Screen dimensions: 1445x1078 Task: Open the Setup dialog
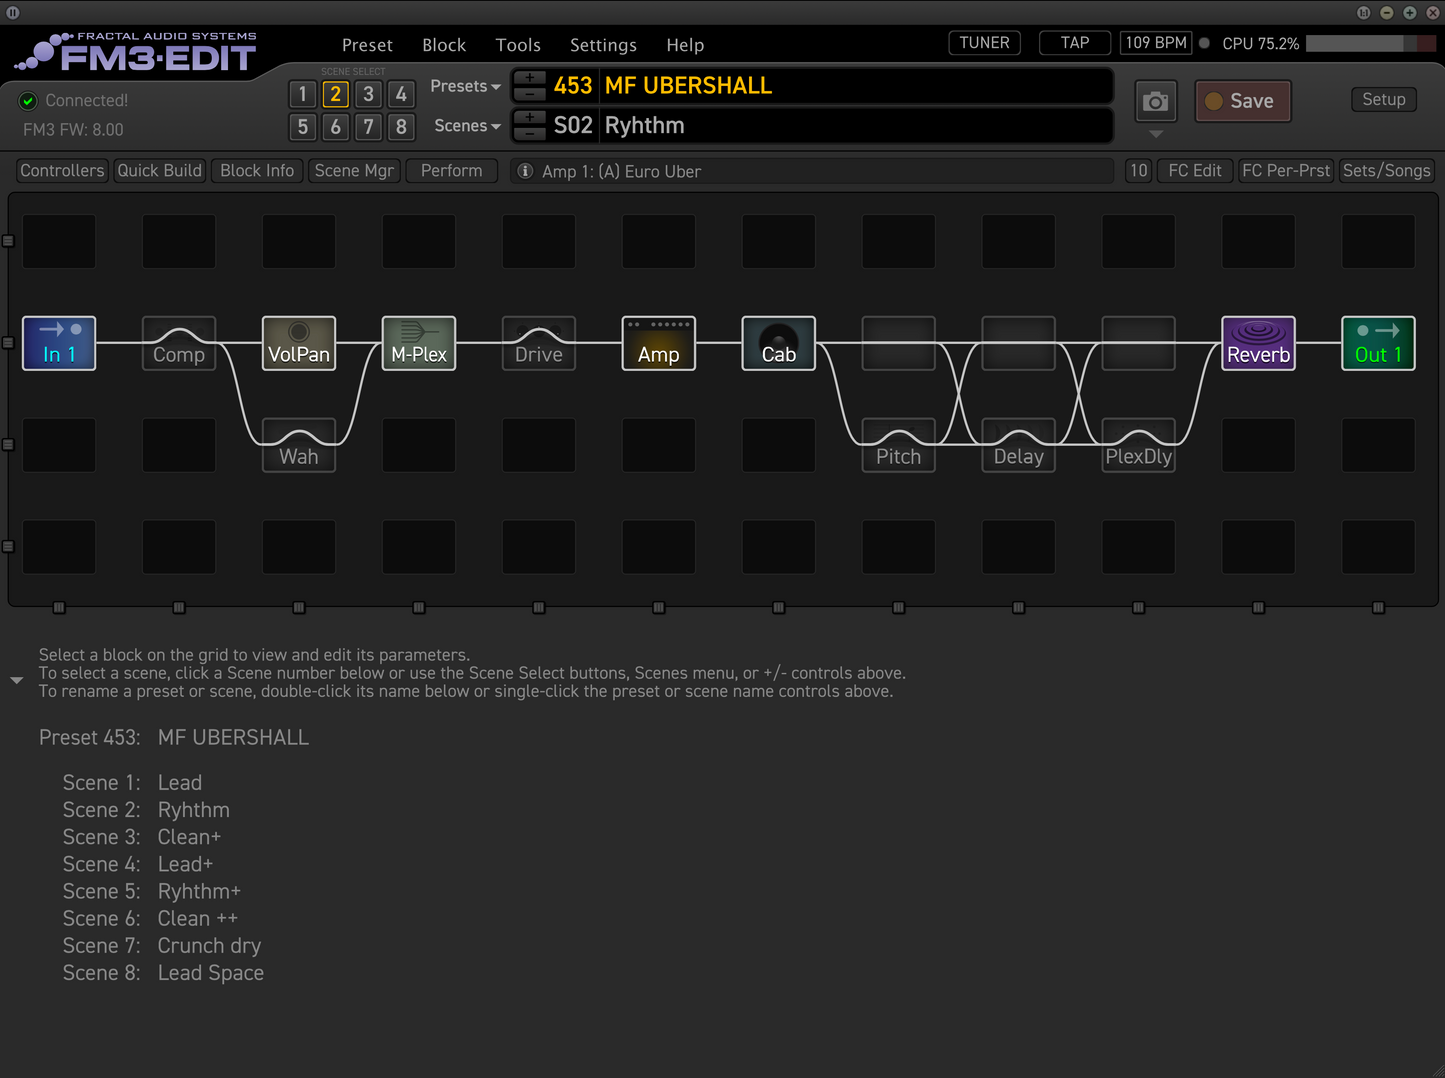(1384, 99)
